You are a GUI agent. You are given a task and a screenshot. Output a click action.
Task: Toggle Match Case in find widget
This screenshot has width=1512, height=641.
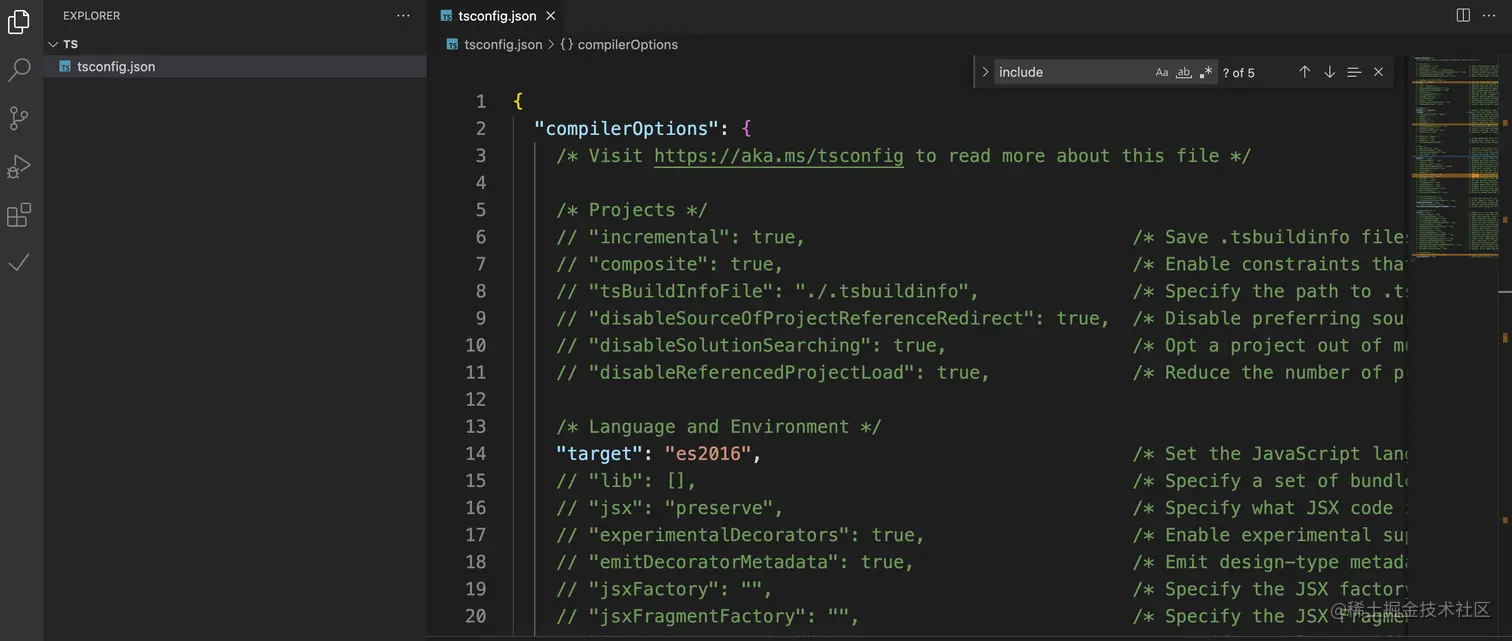tap(1161, 72)
